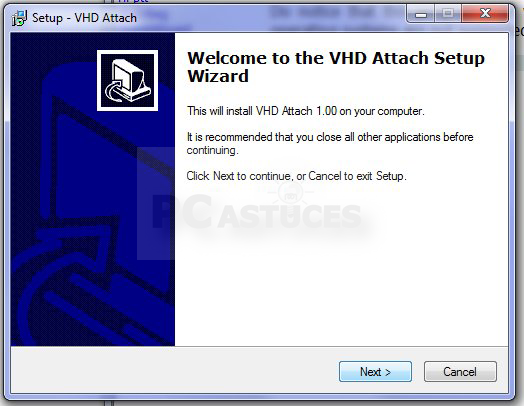Click the greyed-out maximize button
The height and width of the screenshot is (406, 524).
pos(448,13)
